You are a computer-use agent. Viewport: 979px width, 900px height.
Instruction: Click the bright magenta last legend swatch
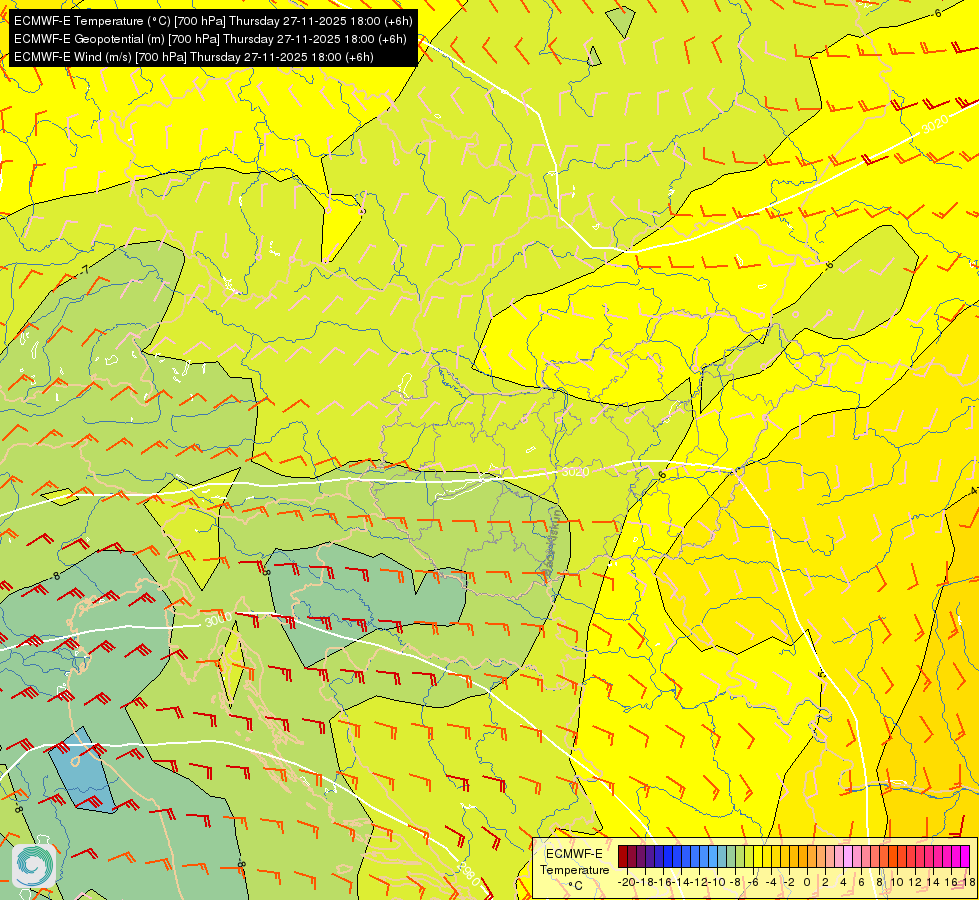965,856
